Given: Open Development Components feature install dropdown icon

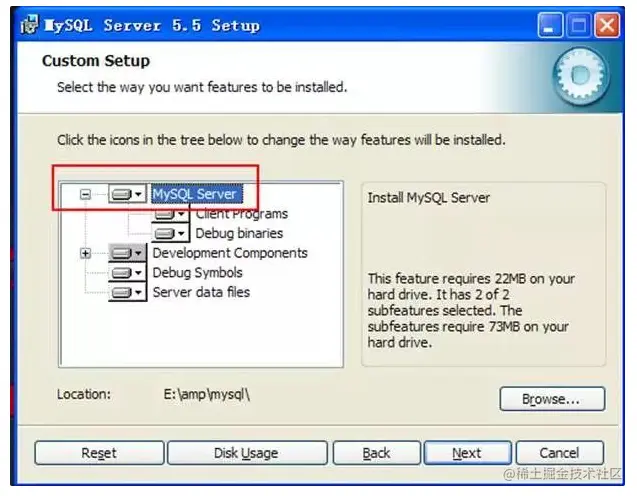Looking at the screenshot, I should pos(127,253).
